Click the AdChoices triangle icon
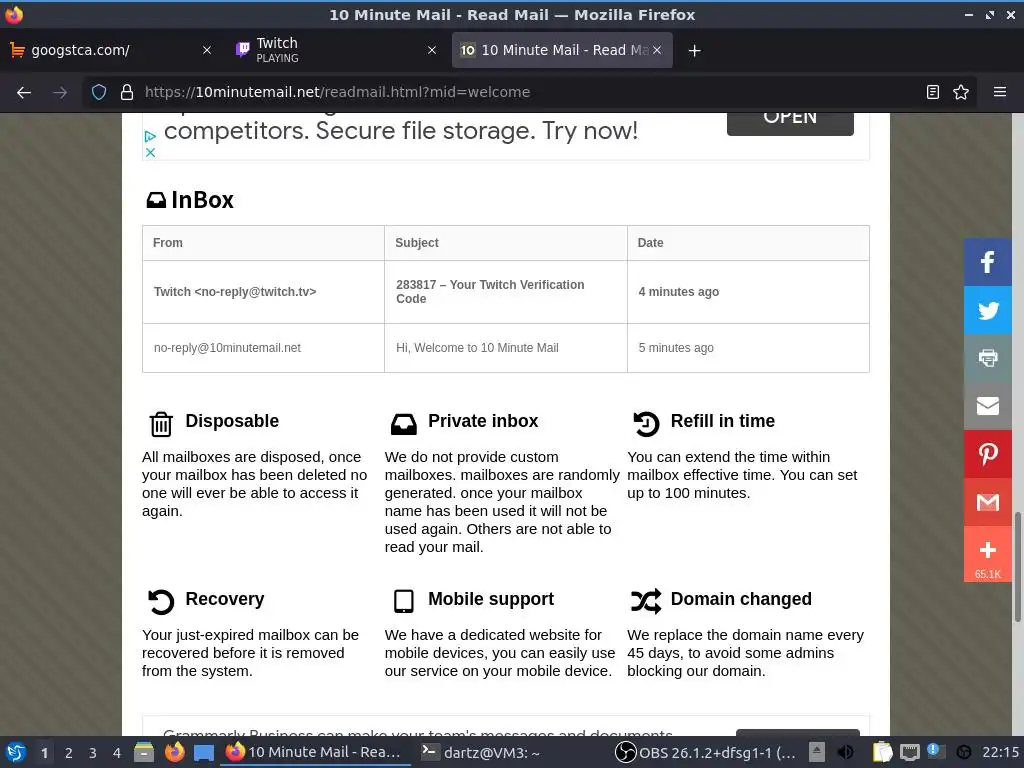 pos(150,136)
